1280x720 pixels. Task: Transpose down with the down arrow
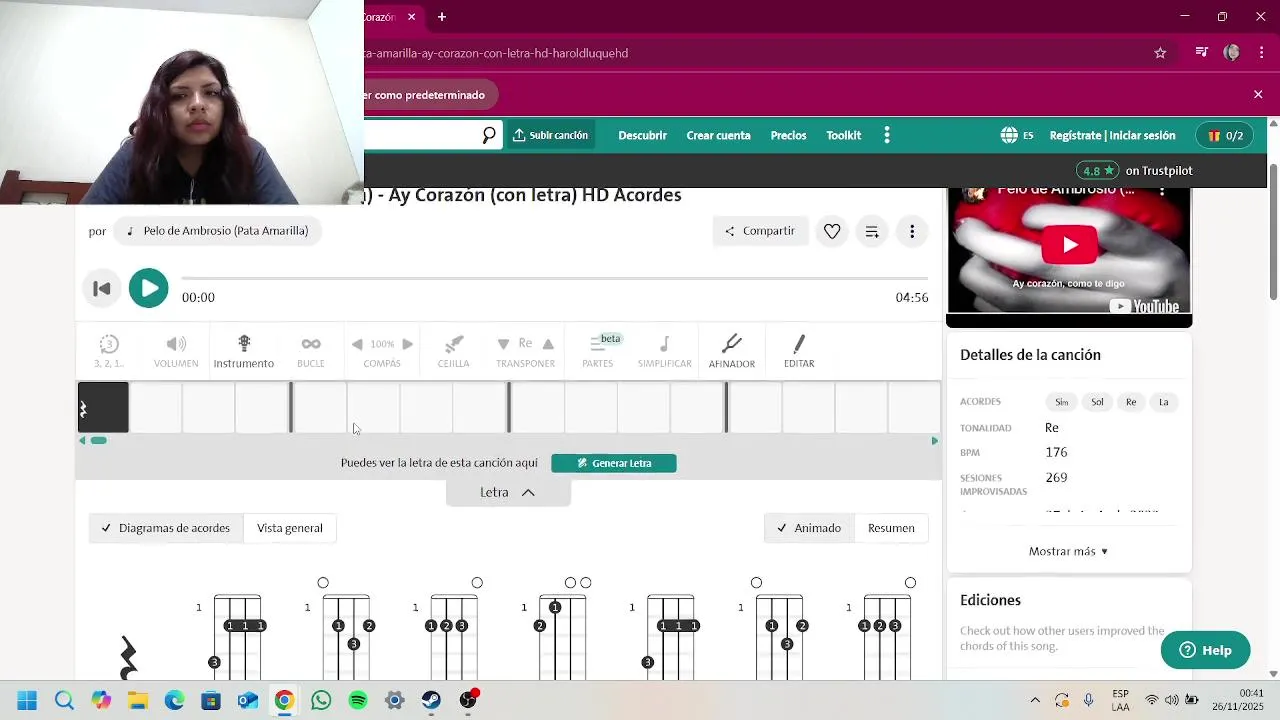503,344
